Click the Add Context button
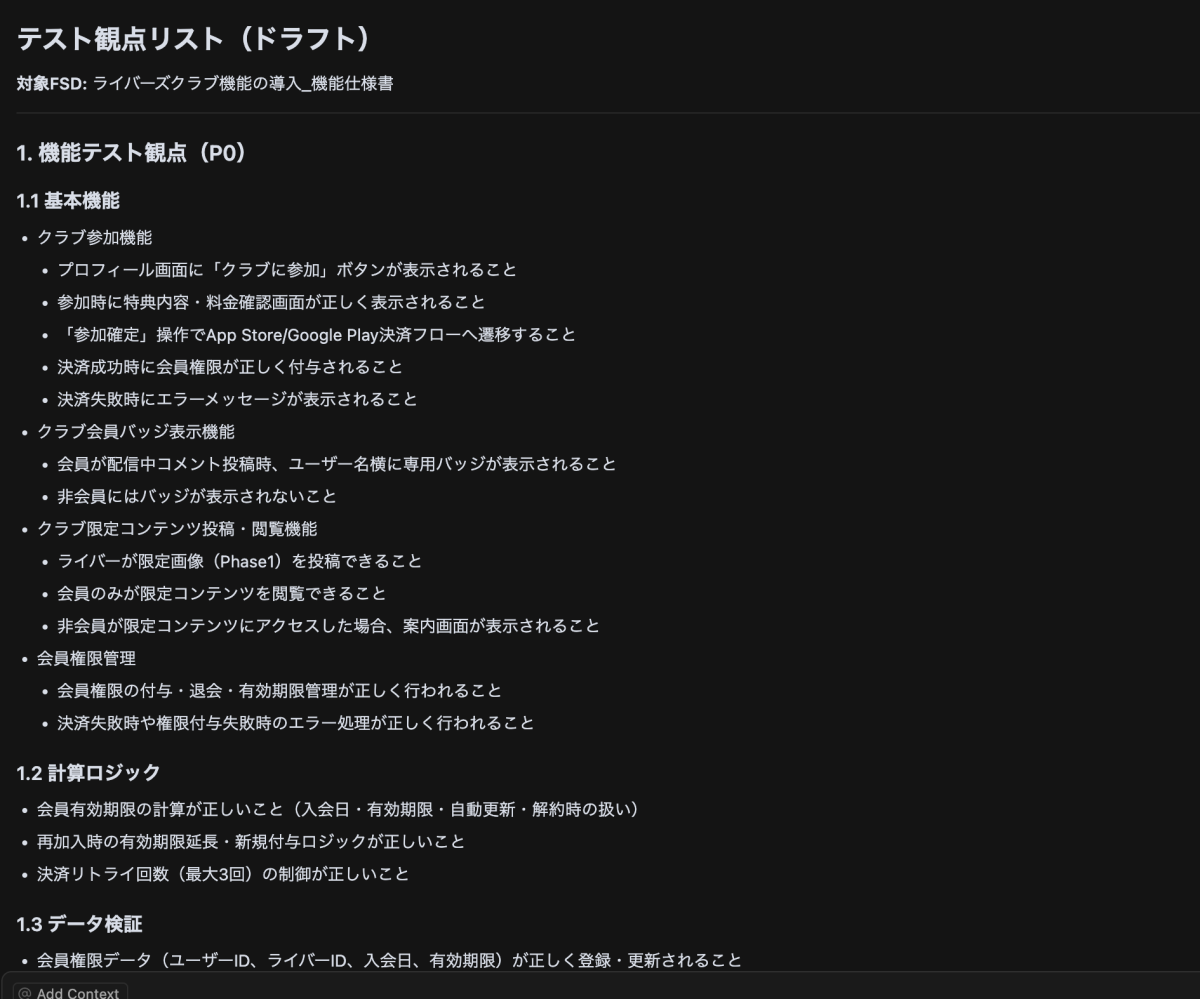Screen dimensions: 1200x999 (x=68, y=992)
